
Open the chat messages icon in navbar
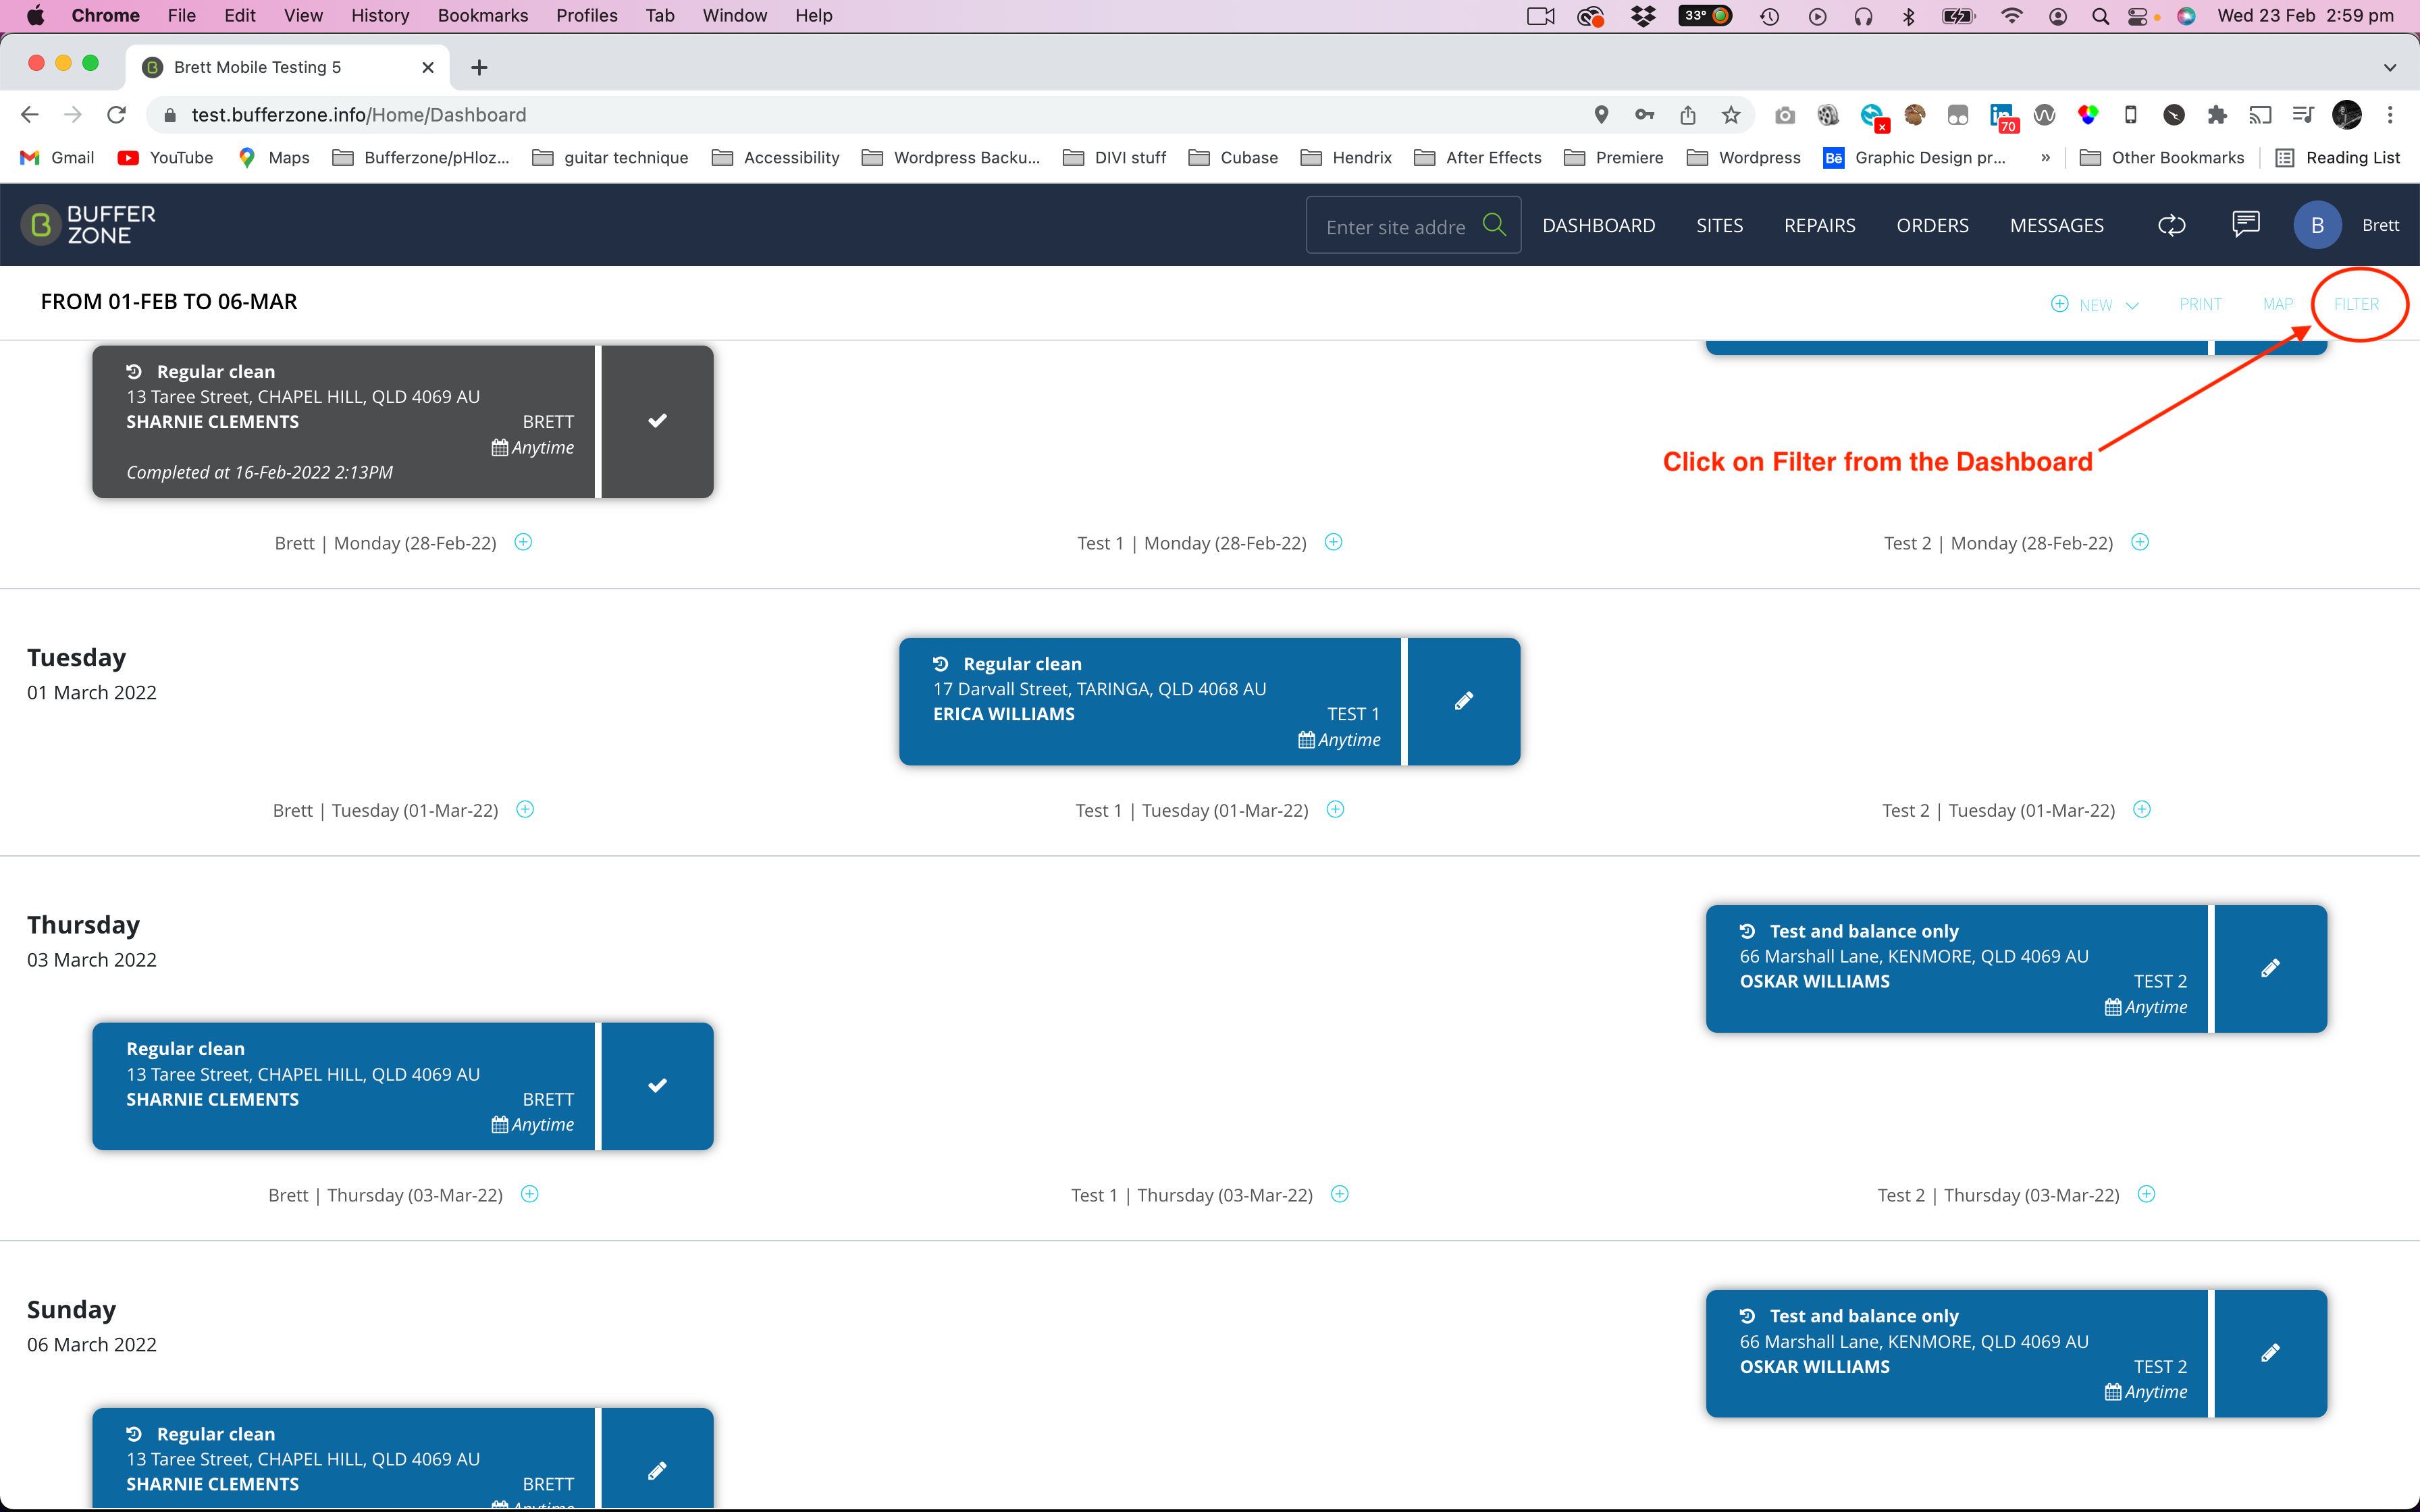[2245, 224]
